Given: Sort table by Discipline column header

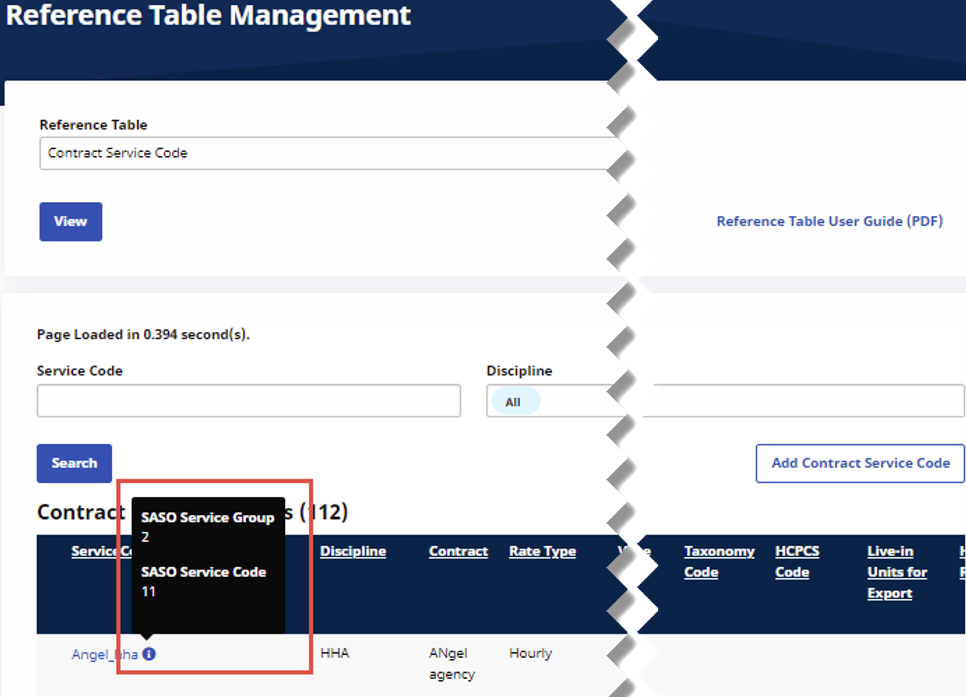Looking at the screenshot, I should [x=352, y=551].
